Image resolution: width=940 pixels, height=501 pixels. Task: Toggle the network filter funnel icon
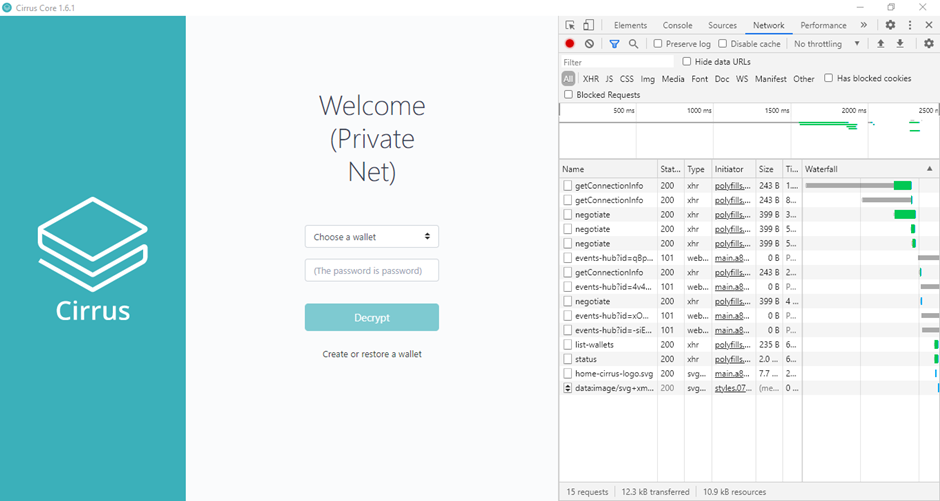614,44
